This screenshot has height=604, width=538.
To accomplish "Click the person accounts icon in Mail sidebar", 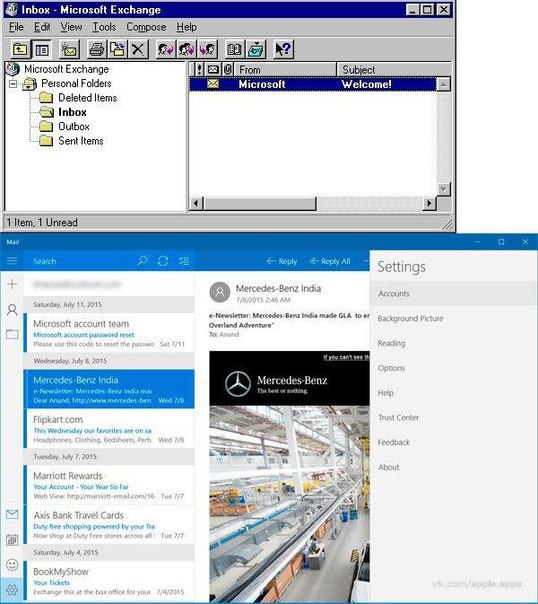I will point(12,310).
